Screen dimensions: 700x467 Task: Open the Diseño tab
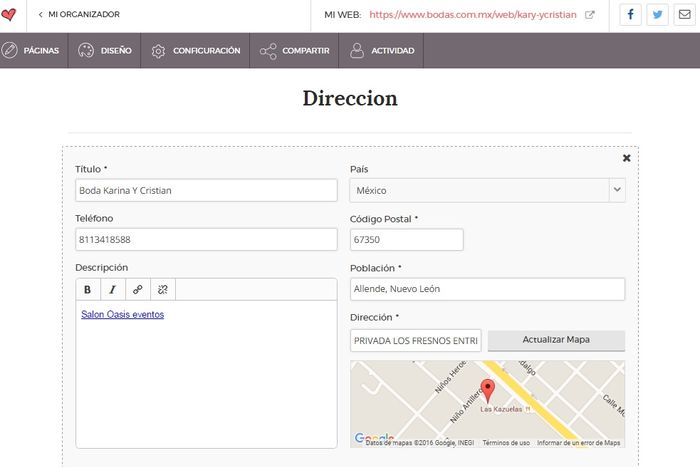pos(104,50)
